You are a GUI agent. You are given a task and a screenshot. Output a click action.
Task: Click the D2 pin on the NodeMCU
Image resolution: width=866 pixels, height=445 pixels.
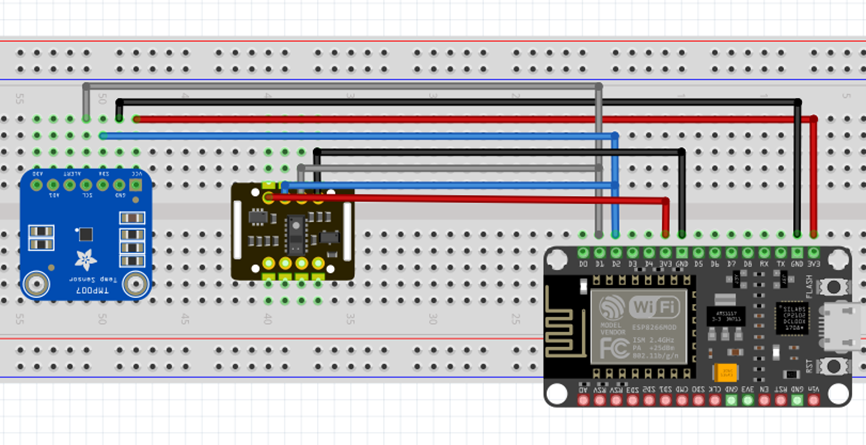point(616,253)
